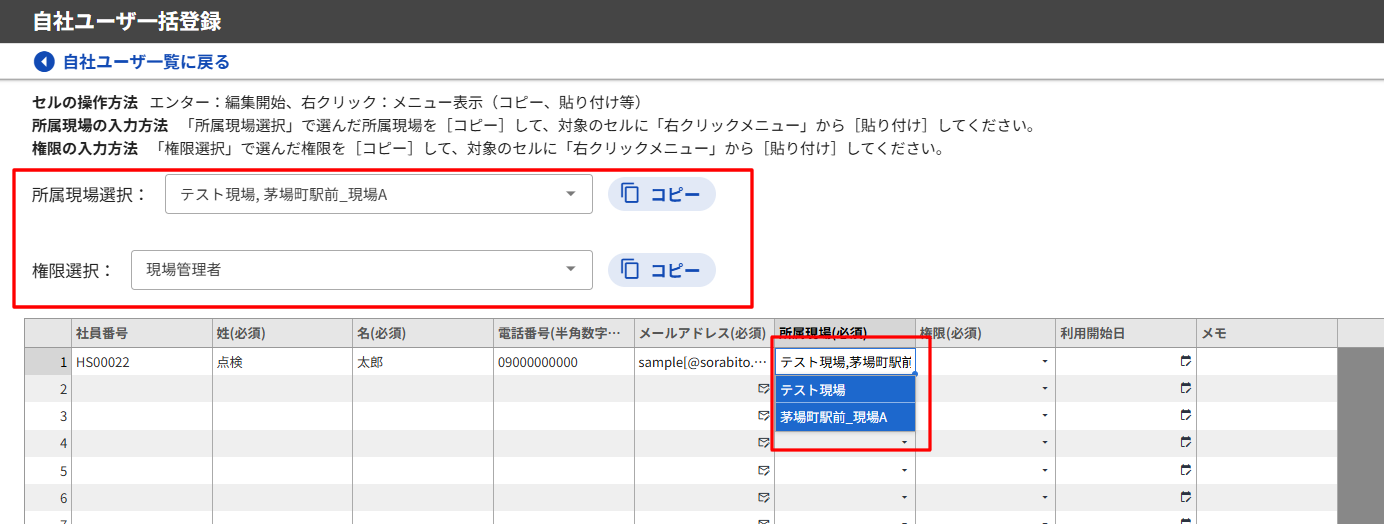Screen dimensions: 1384x524
Task: Click the mail icon in row 2
Action: coord(763,389)
